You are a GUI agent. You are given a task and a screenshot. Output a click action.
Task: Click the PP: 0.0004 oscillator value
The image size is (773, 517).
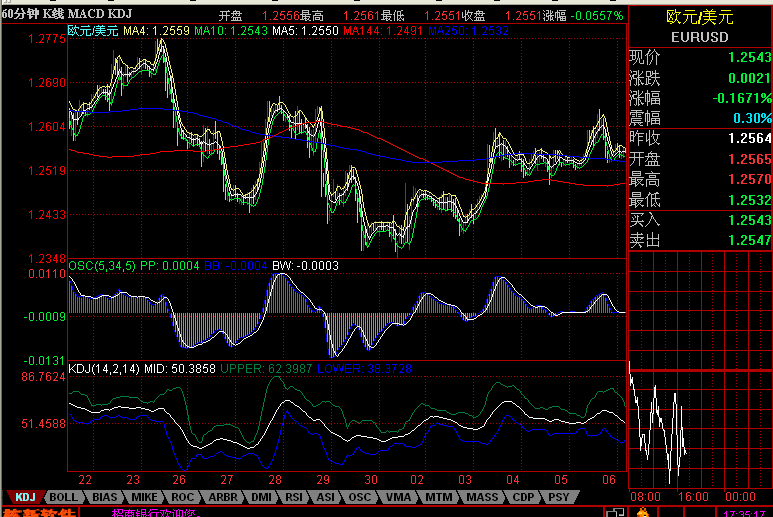[170, 266]
